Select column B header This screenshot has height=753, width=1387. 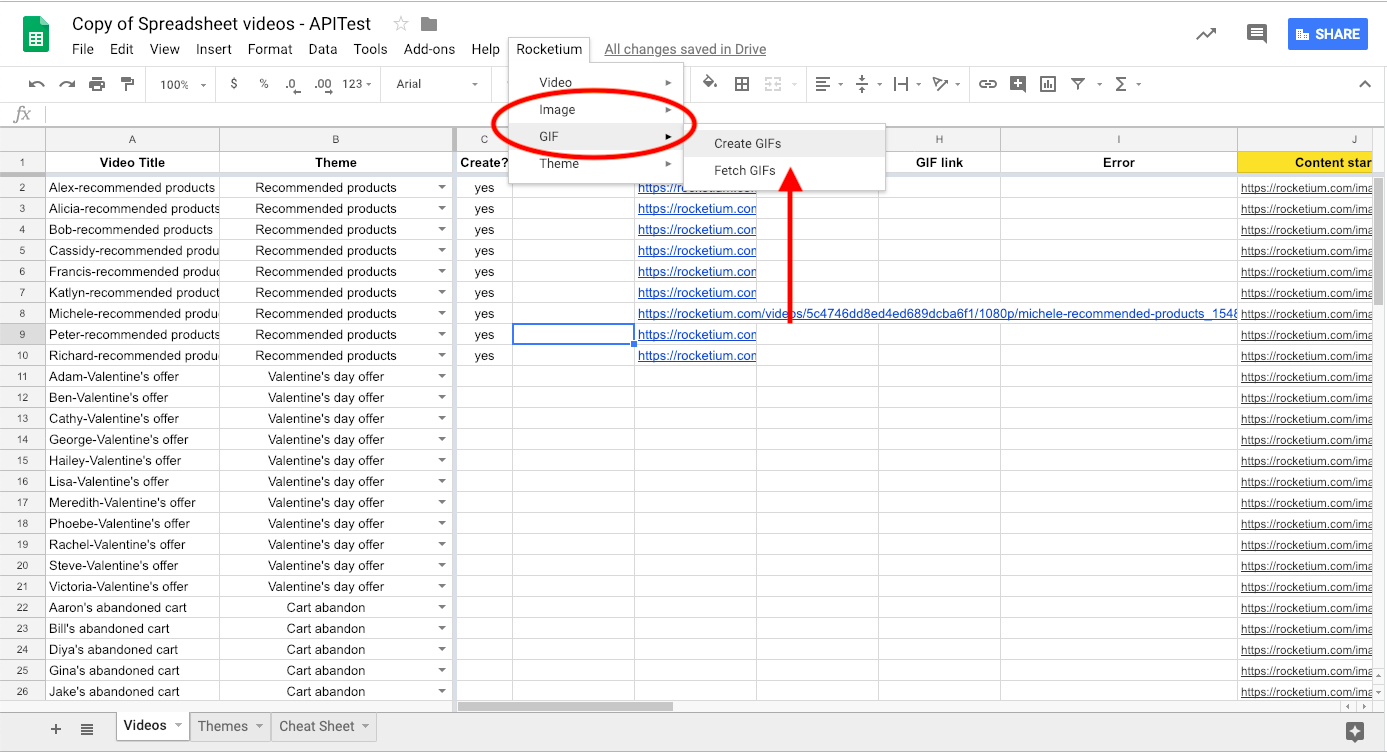(336, 140)
